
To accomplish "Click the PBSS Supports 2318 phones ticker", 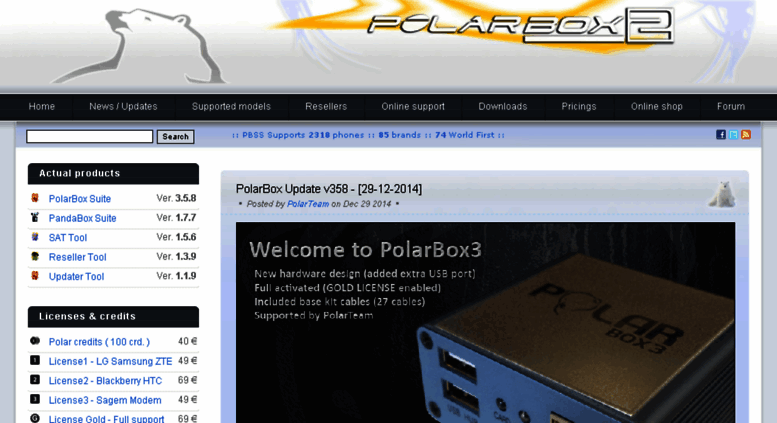I will pyautogui.click(x=368, y=135).
